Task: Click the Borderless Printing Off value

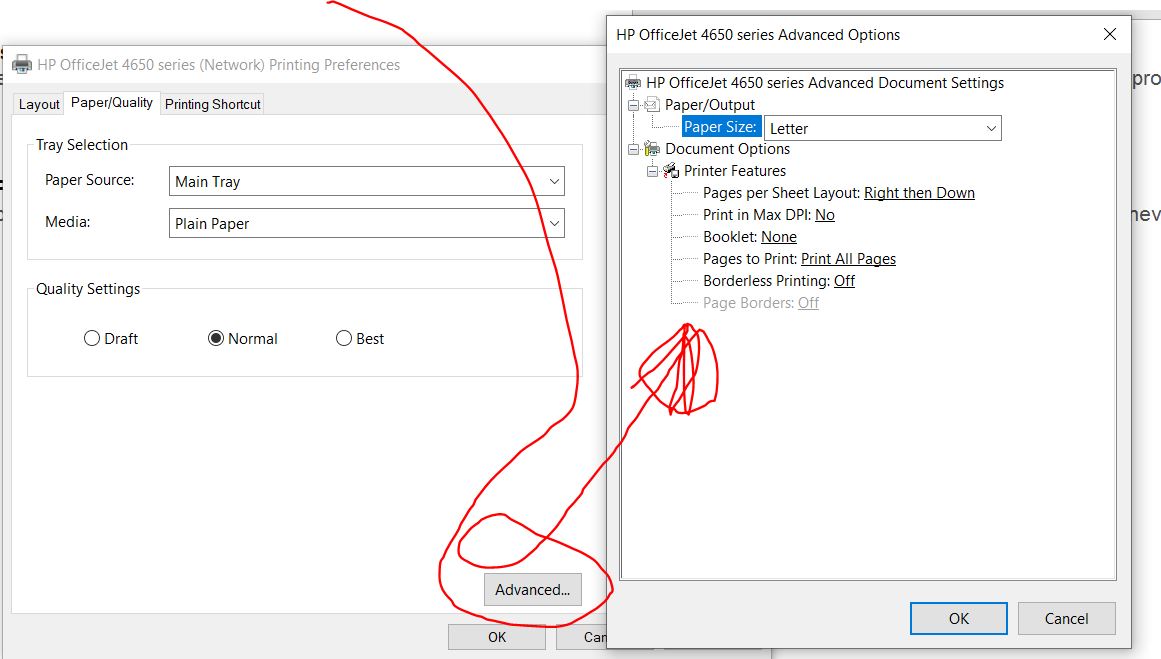Action: coord(844,281)
